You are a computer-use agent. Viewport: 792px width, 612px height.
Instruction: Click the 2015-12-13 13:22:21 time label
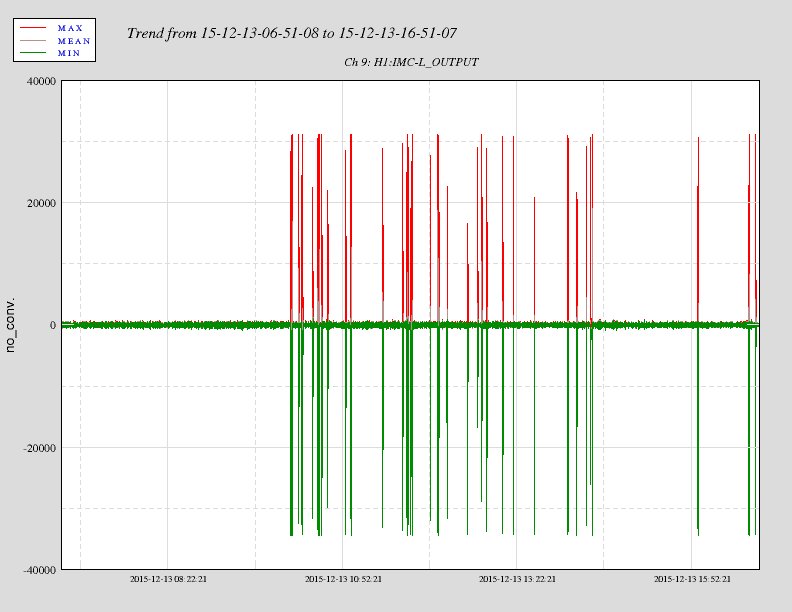(517, 579)
